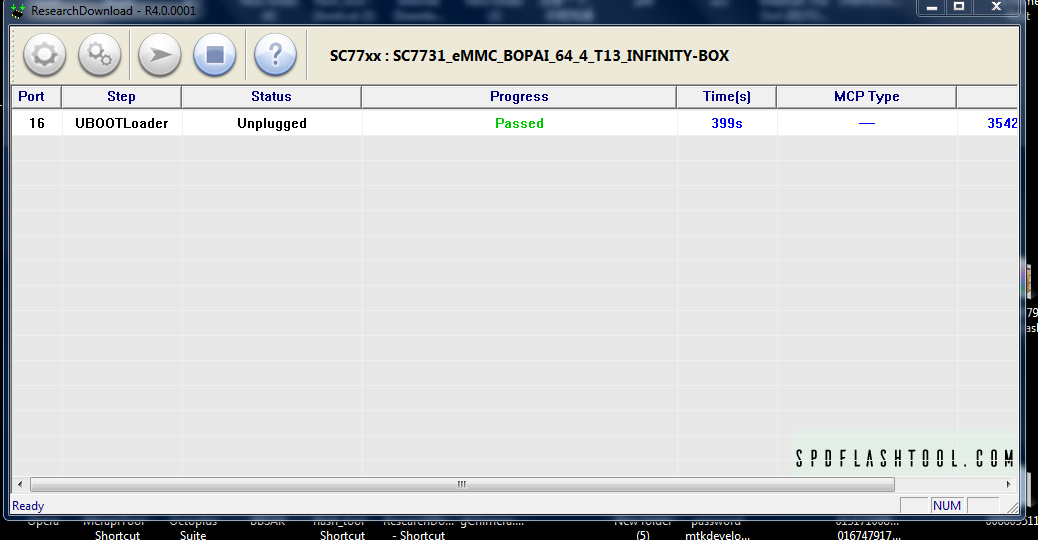Click the 399s time value
The height and width of the screenshot is (540, 1038).
[727, 123]
